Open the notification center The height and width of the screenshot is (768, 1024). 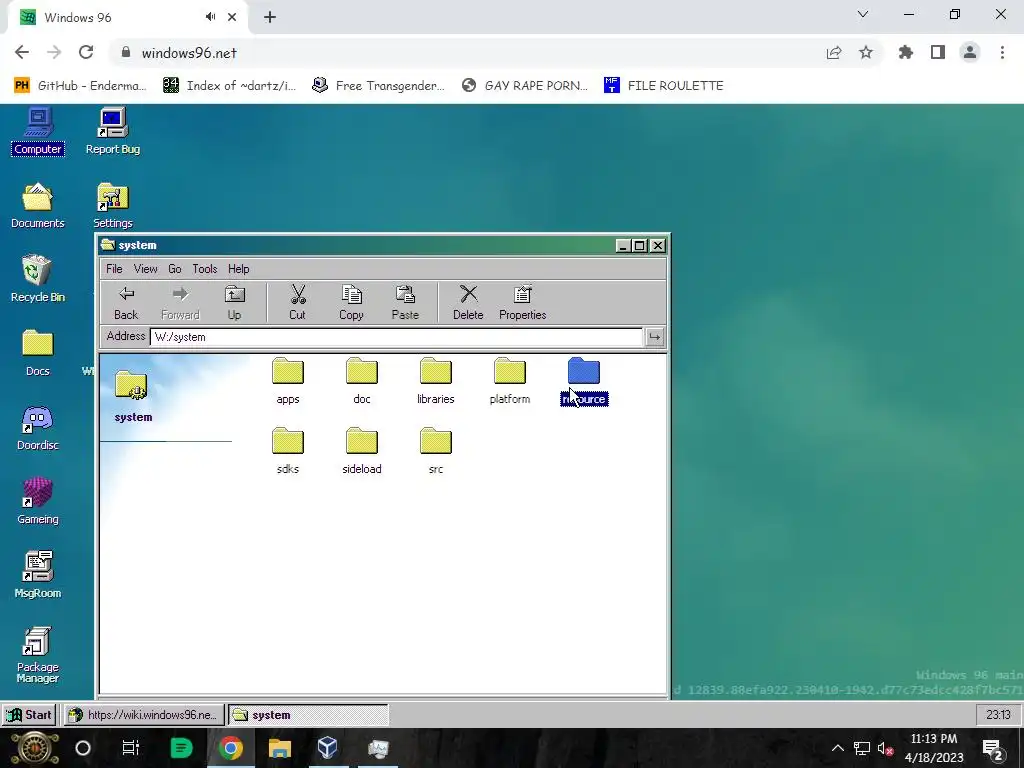pos(993,748)
